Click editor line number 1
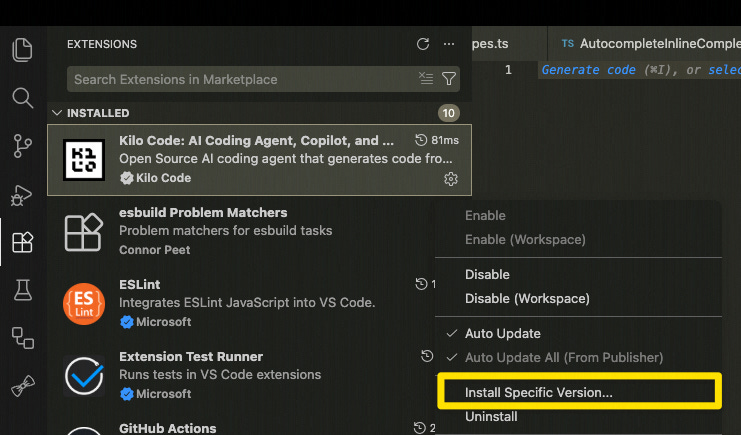The height and width of the screenshot is (435, 741). [x=508, y=70]
